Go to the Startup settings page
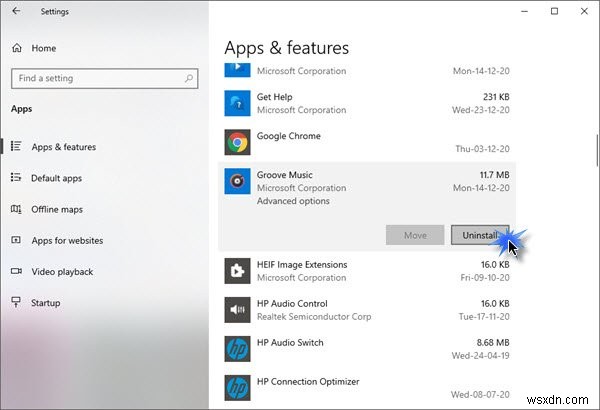Viewport: 600px width, 410px height. [x=46, y=303]
